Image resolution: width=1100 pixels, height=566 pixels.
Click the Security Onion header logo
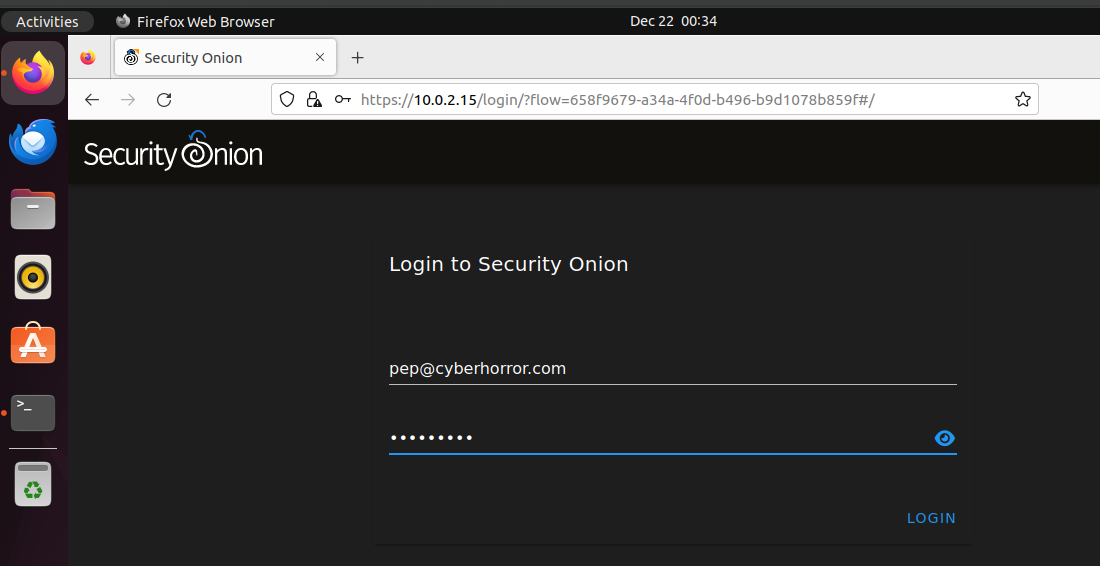pyautogui.click(x=173, y=153)
